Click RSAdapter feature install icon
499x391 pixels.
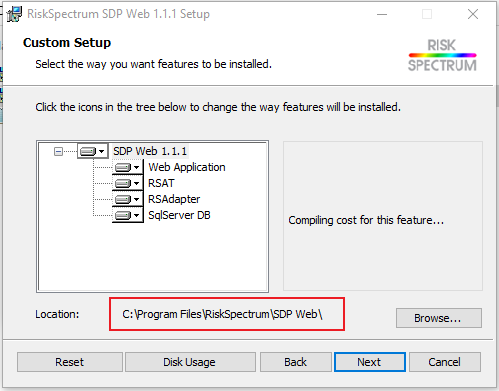(123, 199)
